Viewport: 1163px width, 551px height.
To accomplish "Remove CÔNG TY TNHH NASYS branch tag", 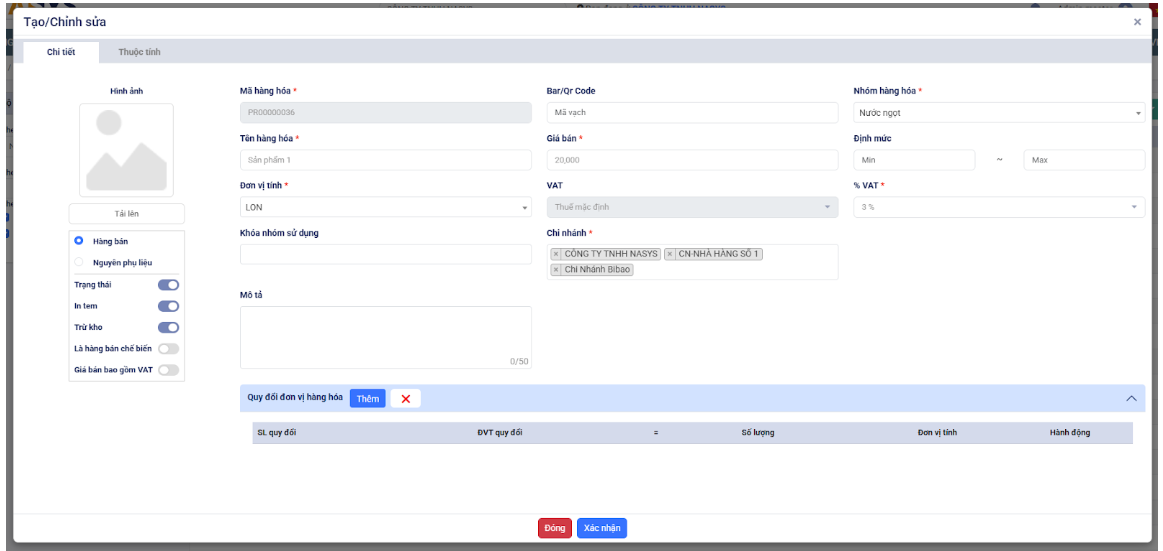I will [x=556, y=254].
